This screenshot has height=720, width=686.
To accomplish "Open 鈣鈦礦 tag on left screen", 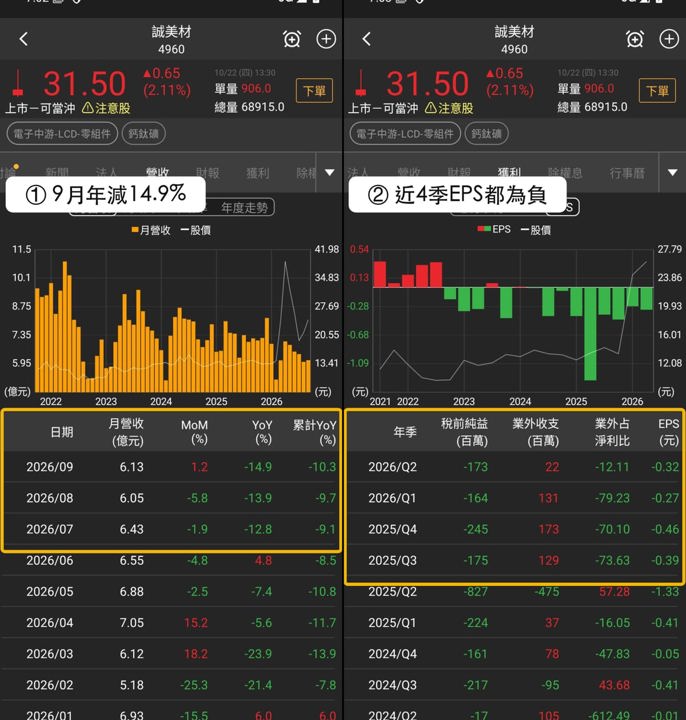I will pos(144,134).
